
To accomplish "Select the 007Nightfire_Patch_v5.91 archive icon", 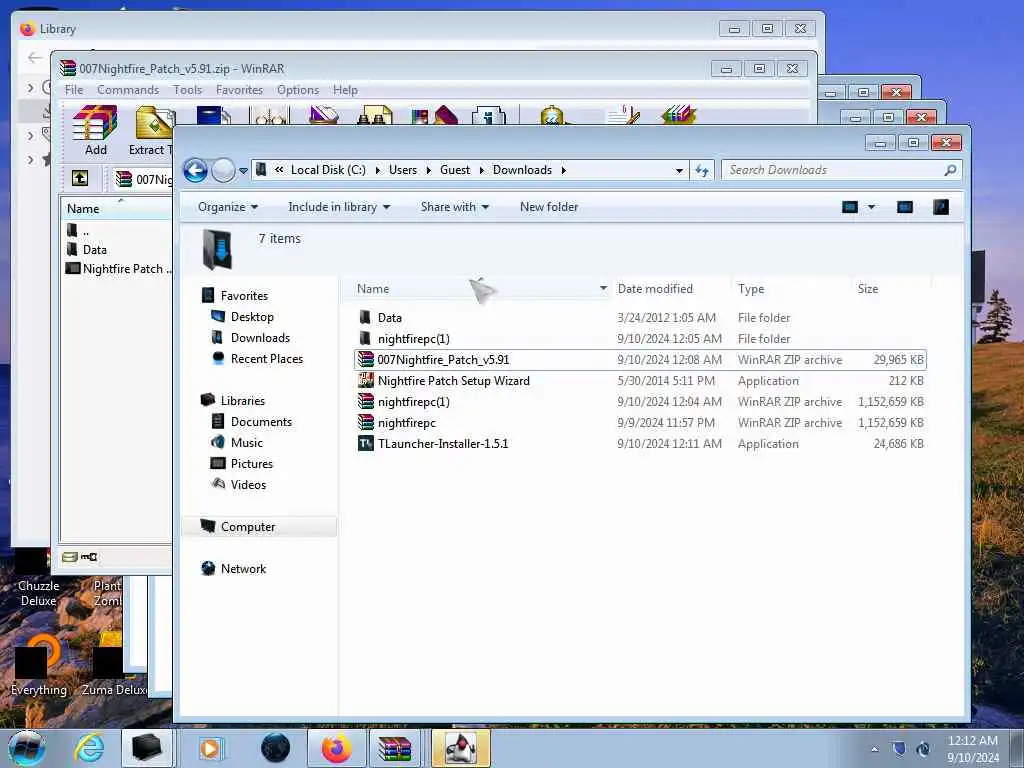I will click(x=366, y=360).
